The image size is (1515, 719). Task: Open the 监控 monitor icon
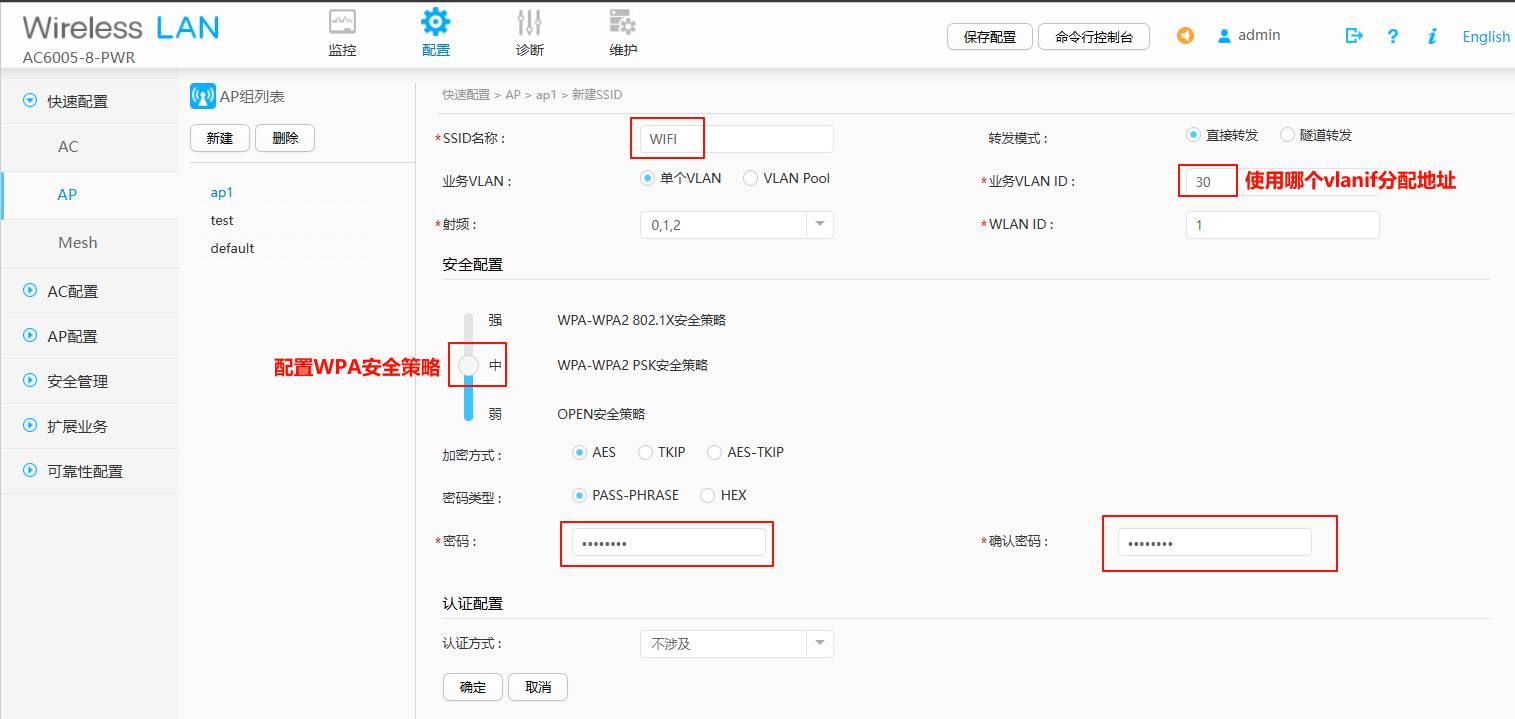coord(342,22)
